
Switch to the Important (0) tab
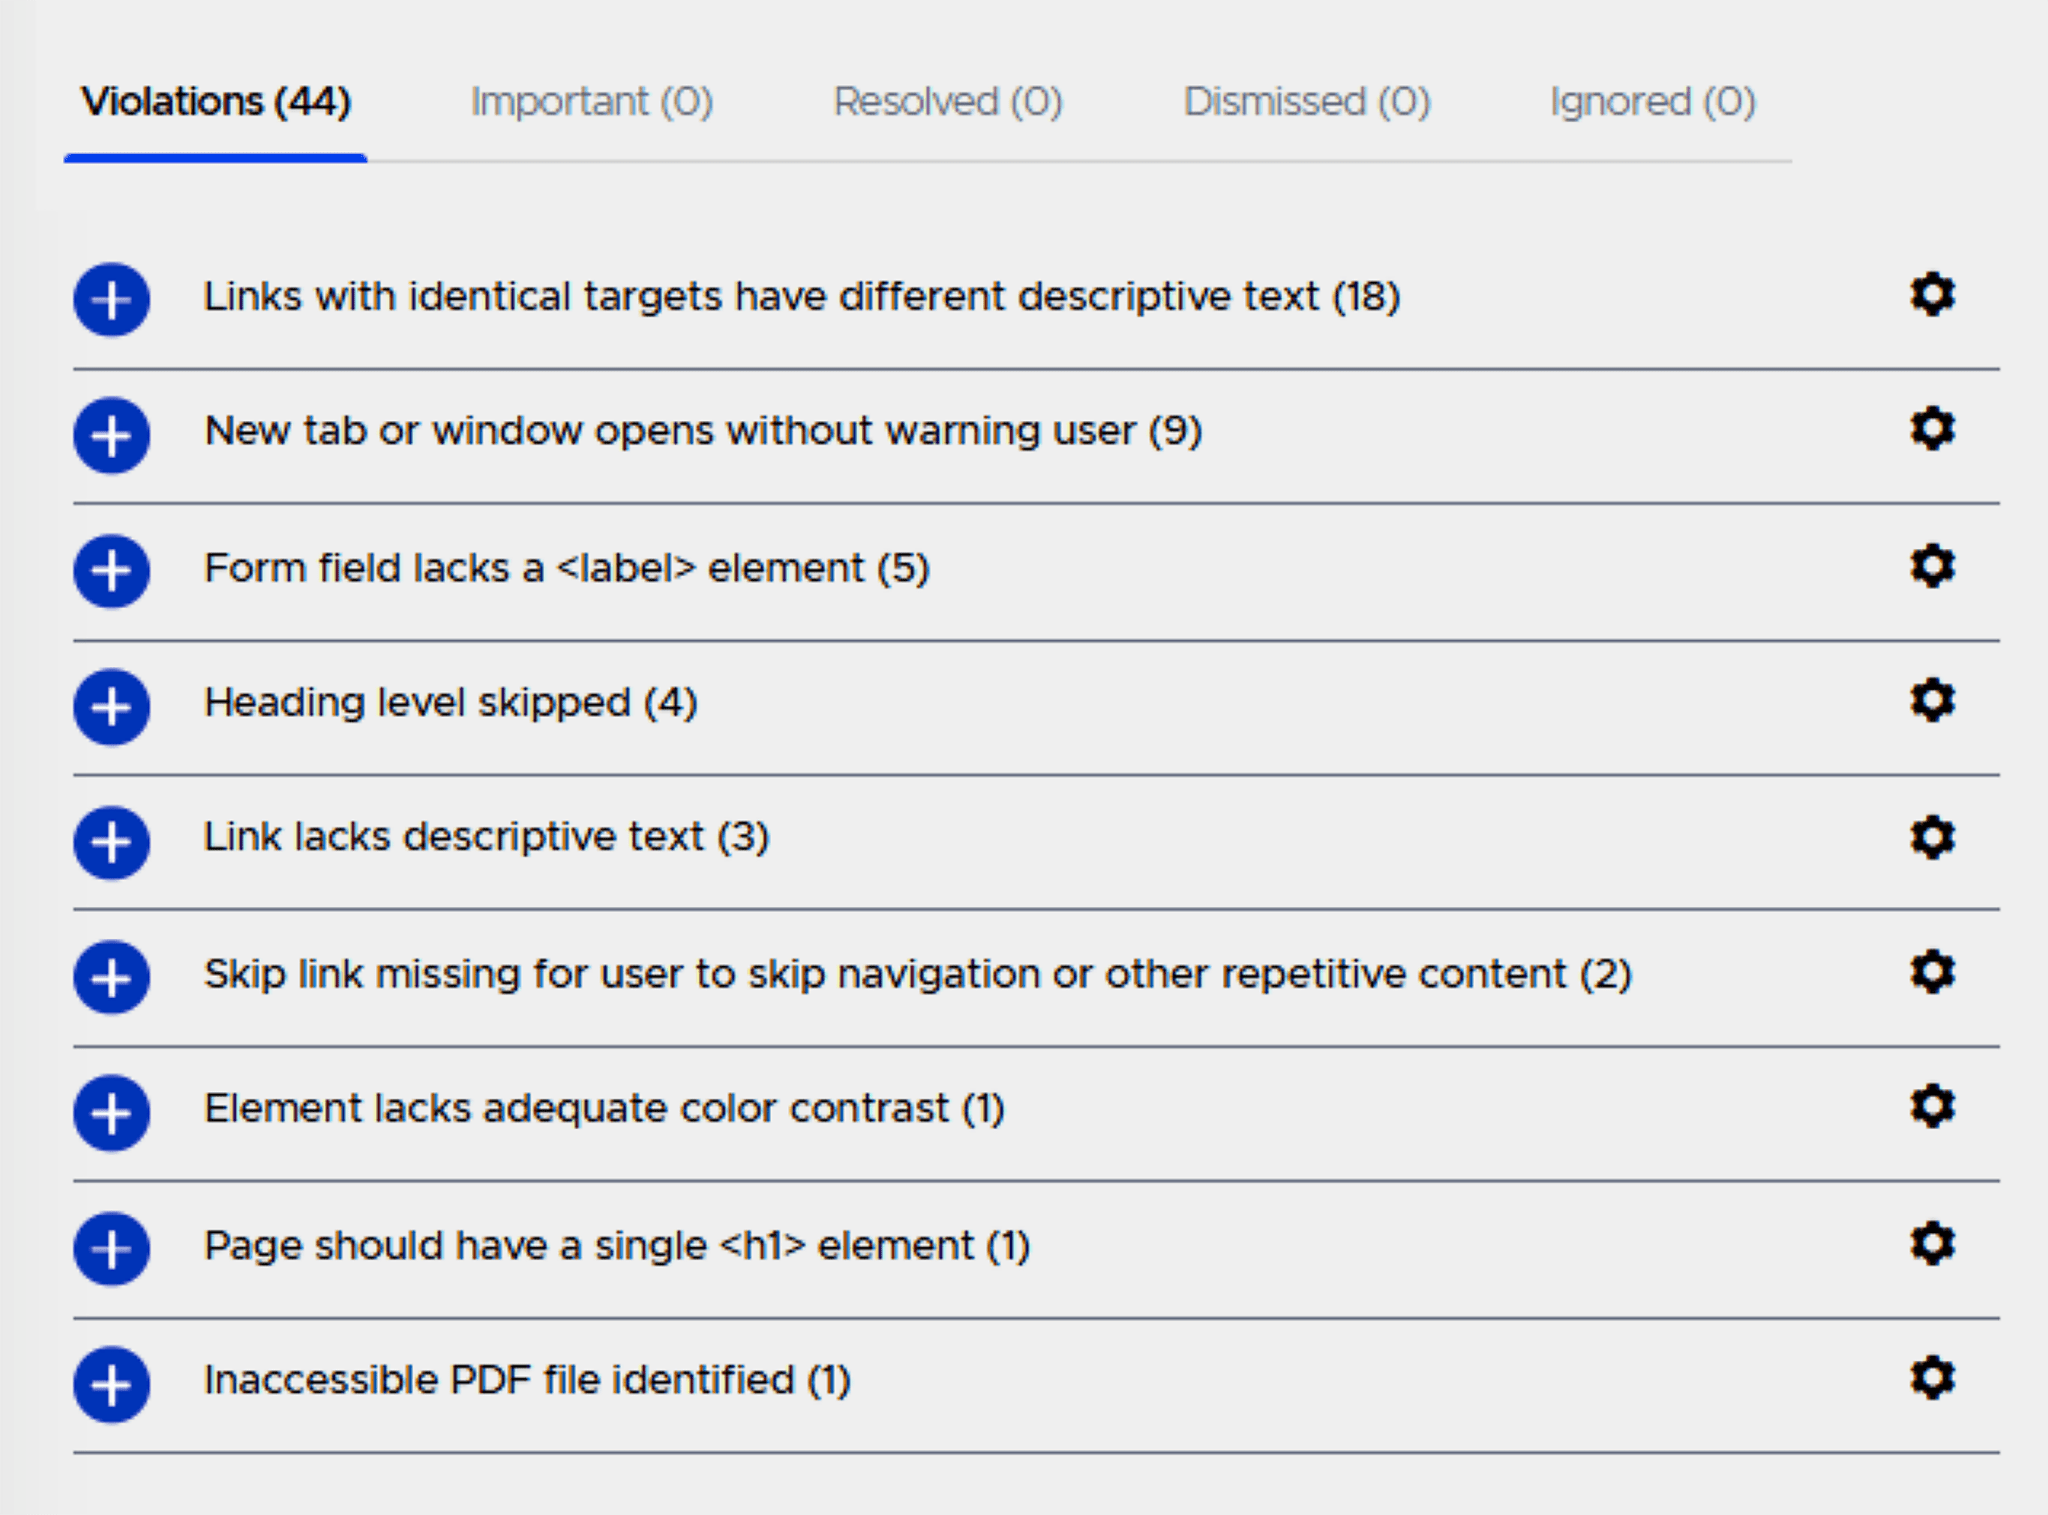[x=591, y=102]
